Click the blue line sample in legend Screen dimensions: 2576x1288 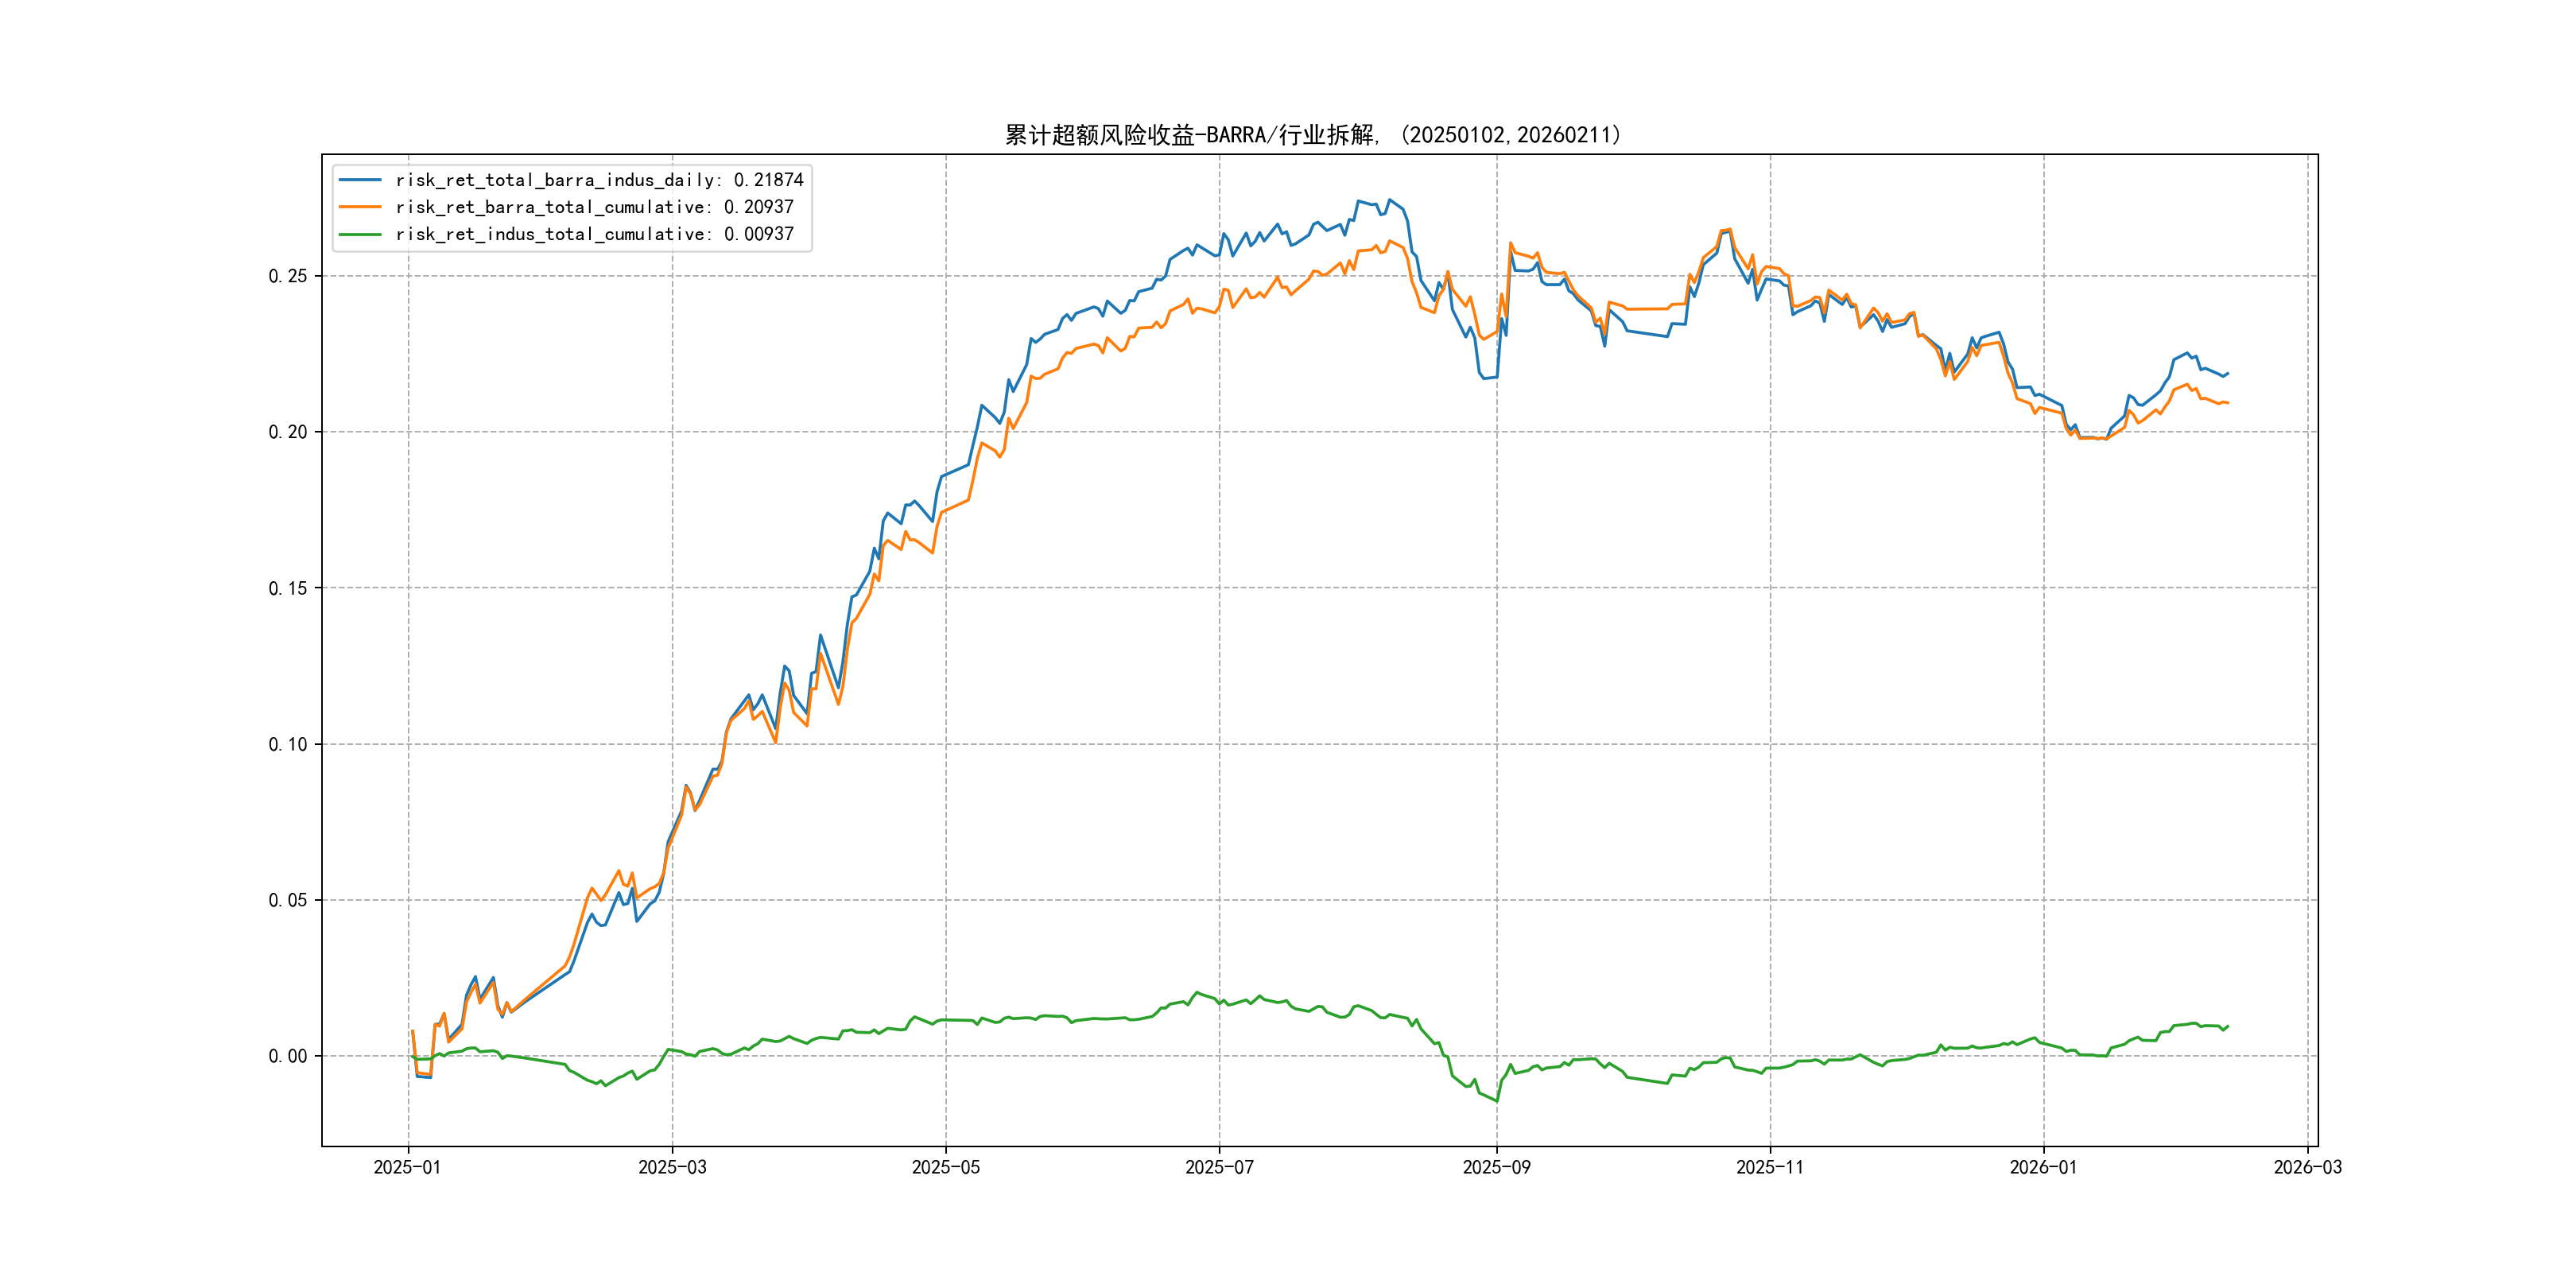pos(360,180)
